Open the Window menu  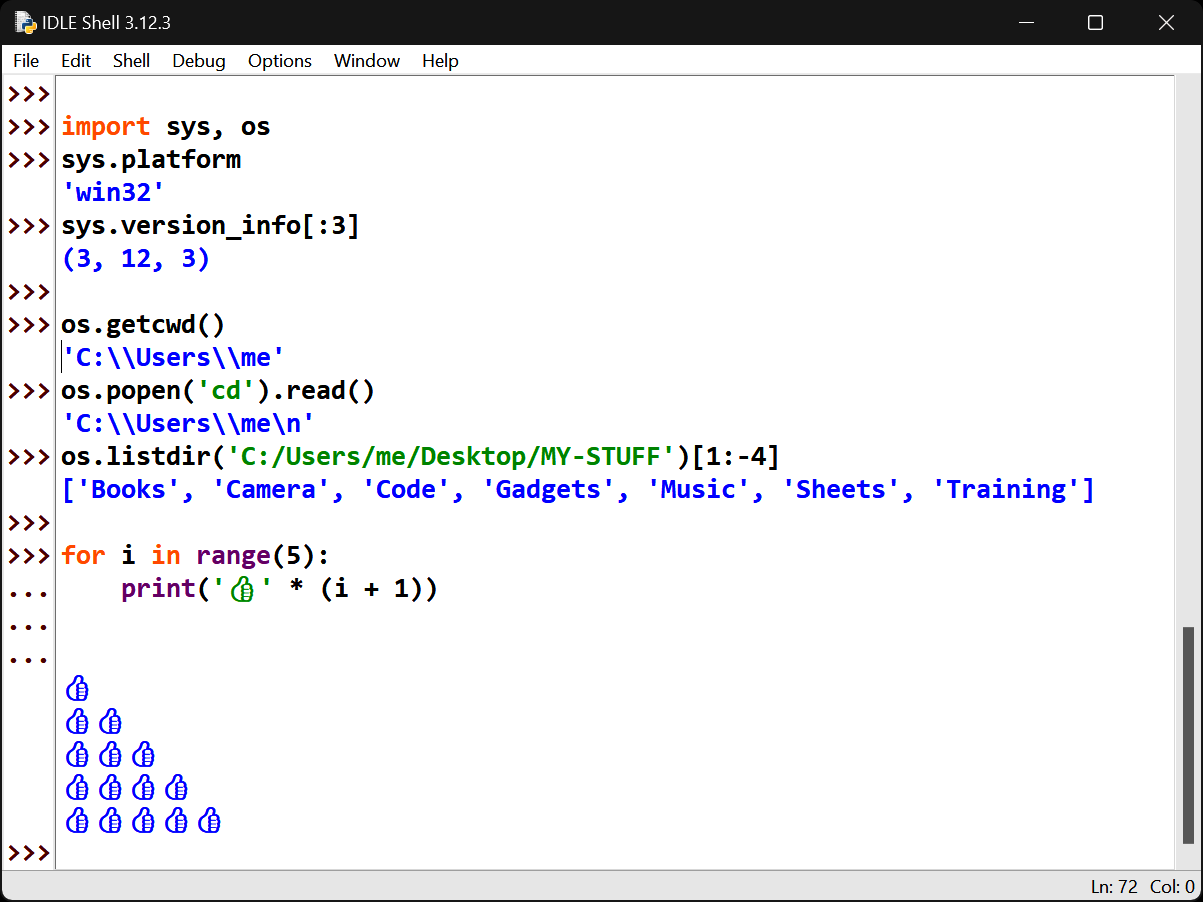367,61
